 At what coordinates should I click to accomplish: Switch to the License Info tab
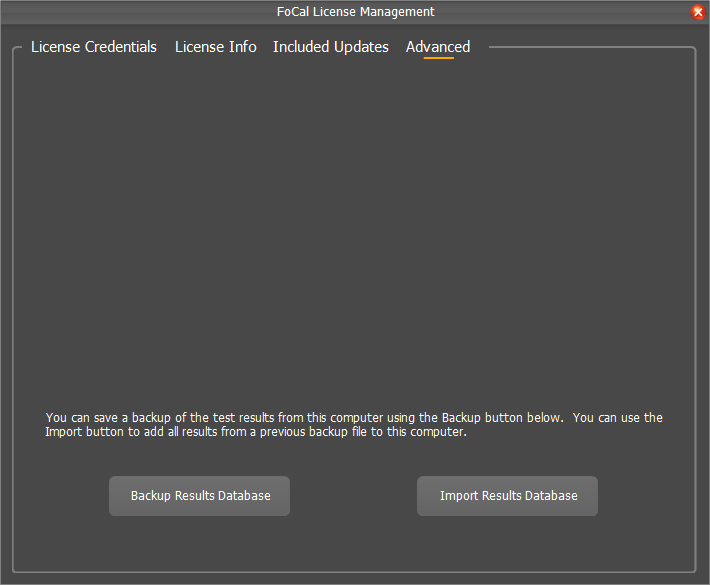pos(216,47)
